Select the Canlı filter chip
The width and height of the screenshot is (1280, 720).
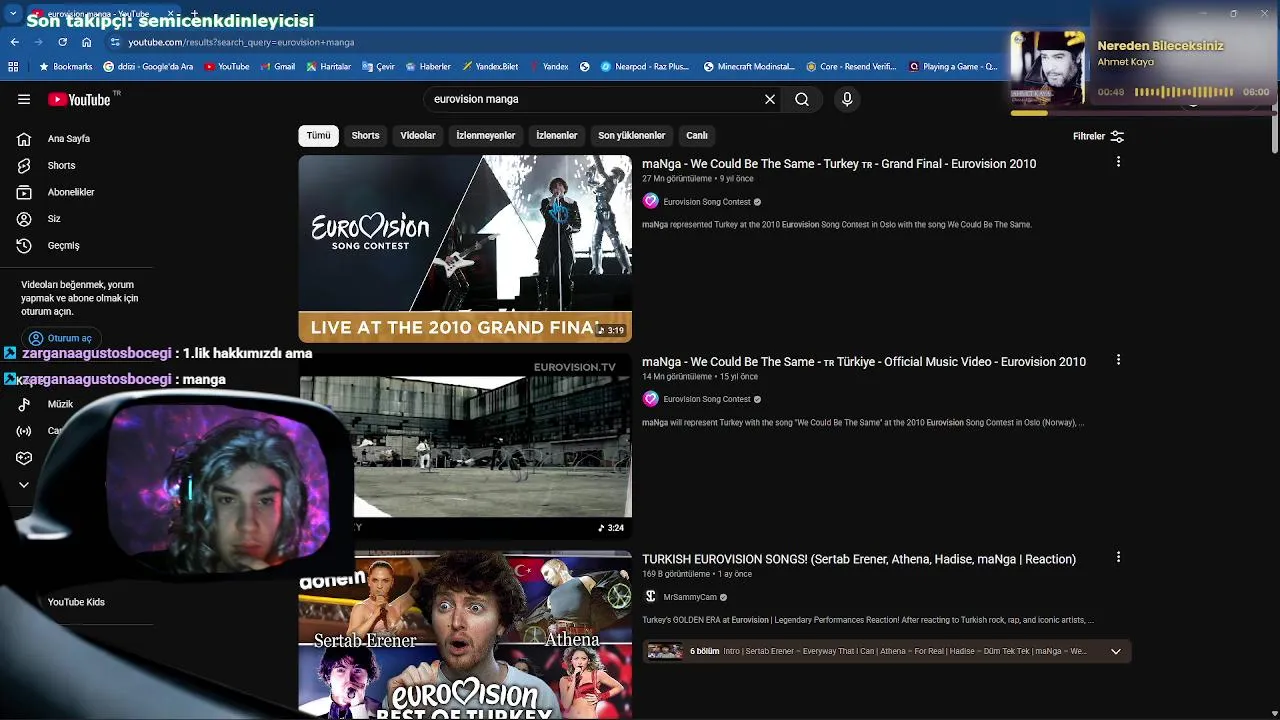(697, 135)
